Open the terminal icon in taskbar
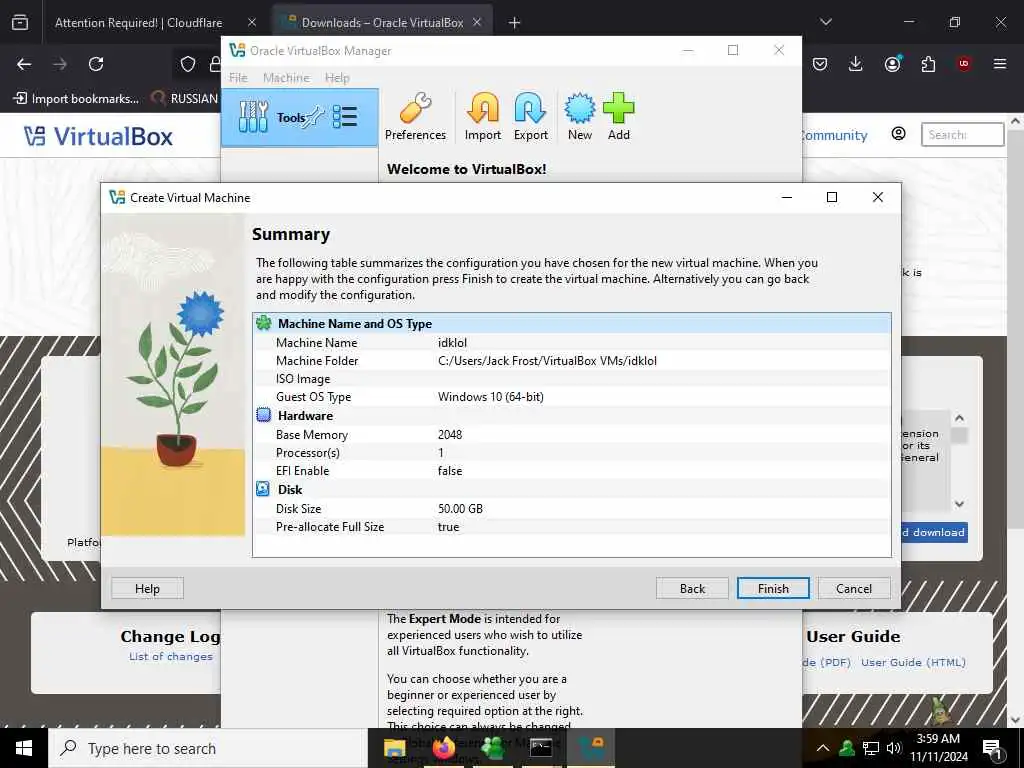The image size is (1024, 768). (x=541, y=748)
